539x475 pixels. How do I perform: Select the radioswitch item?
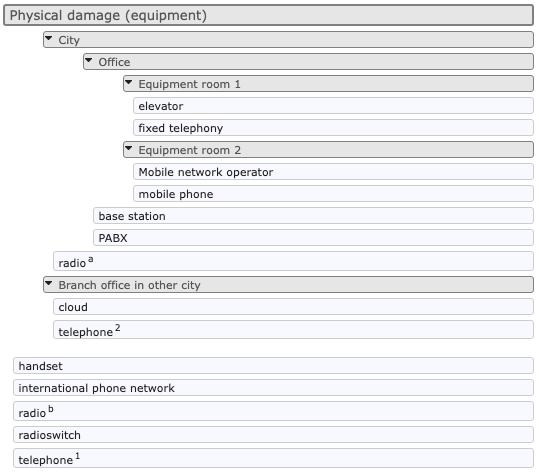[x=273, y=435]
